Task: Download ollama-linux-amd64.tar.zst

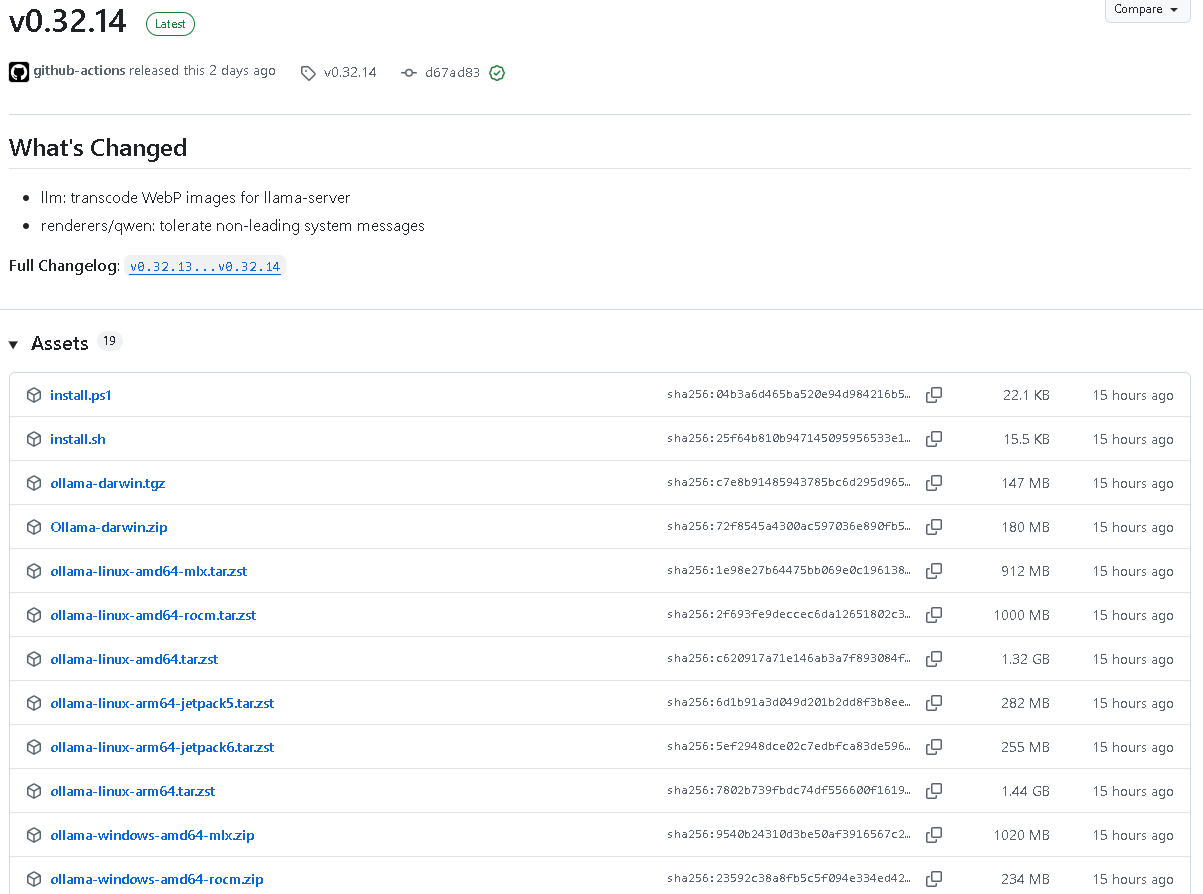Action: [x=134, y=659]
